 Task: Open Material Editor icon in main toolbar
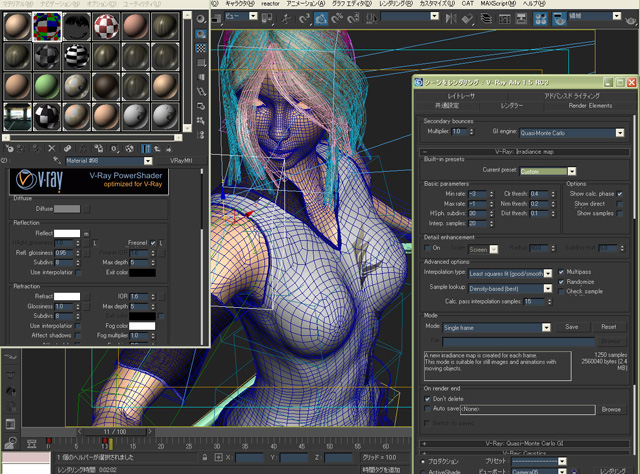click(541, 18)
